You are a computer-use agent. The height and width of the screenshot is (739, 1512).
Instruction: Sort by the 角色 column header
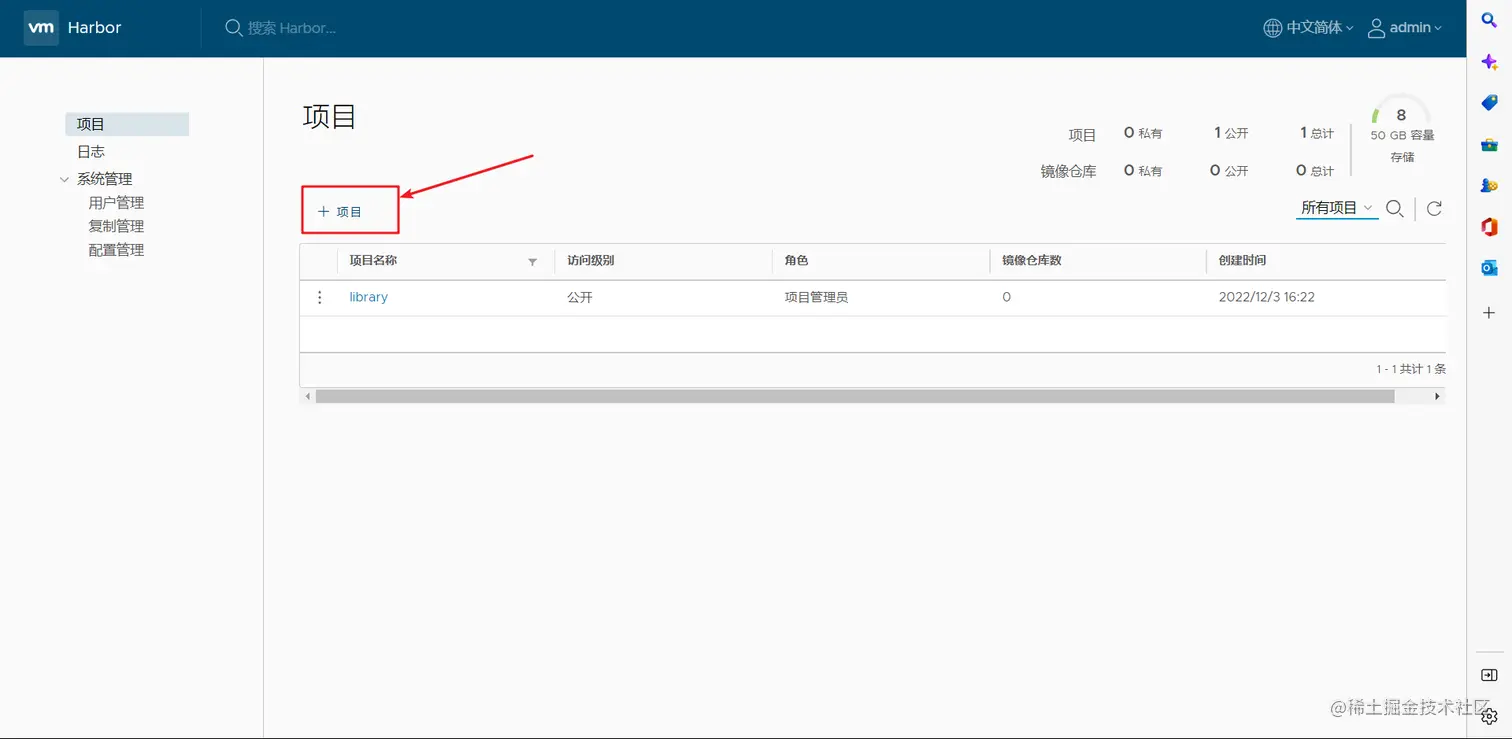click(x=796, y=260)
